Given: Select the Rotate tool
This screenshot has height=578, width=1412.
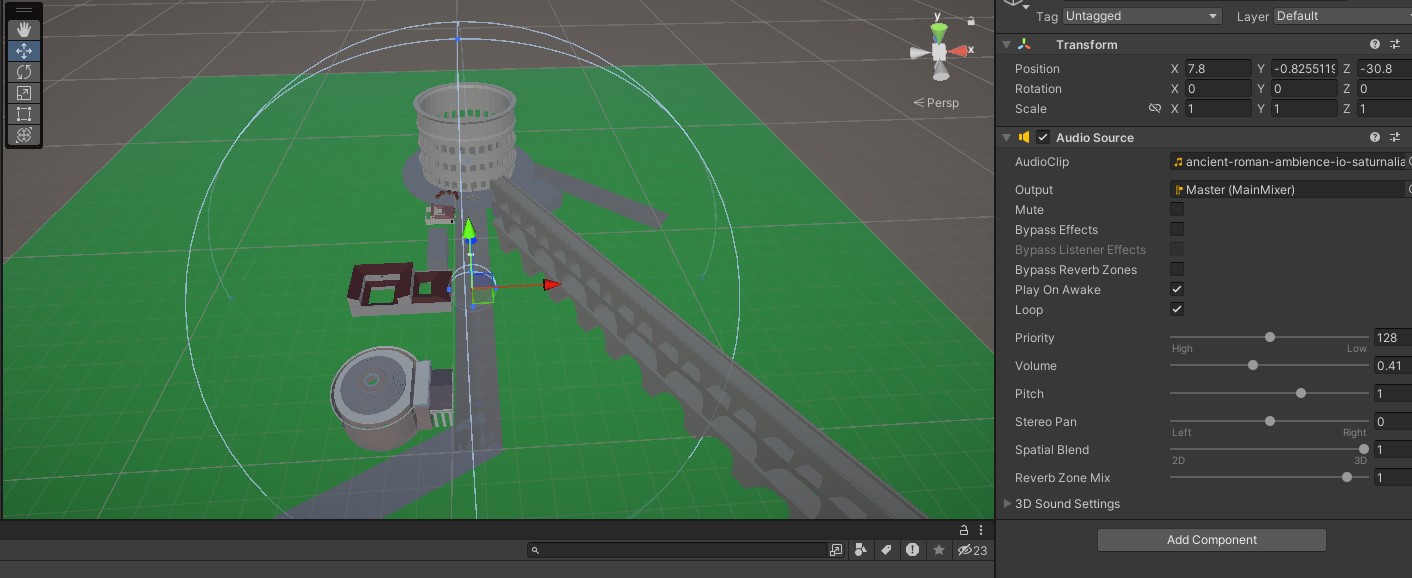Looking at the screenshot, I should click(24, 72).
